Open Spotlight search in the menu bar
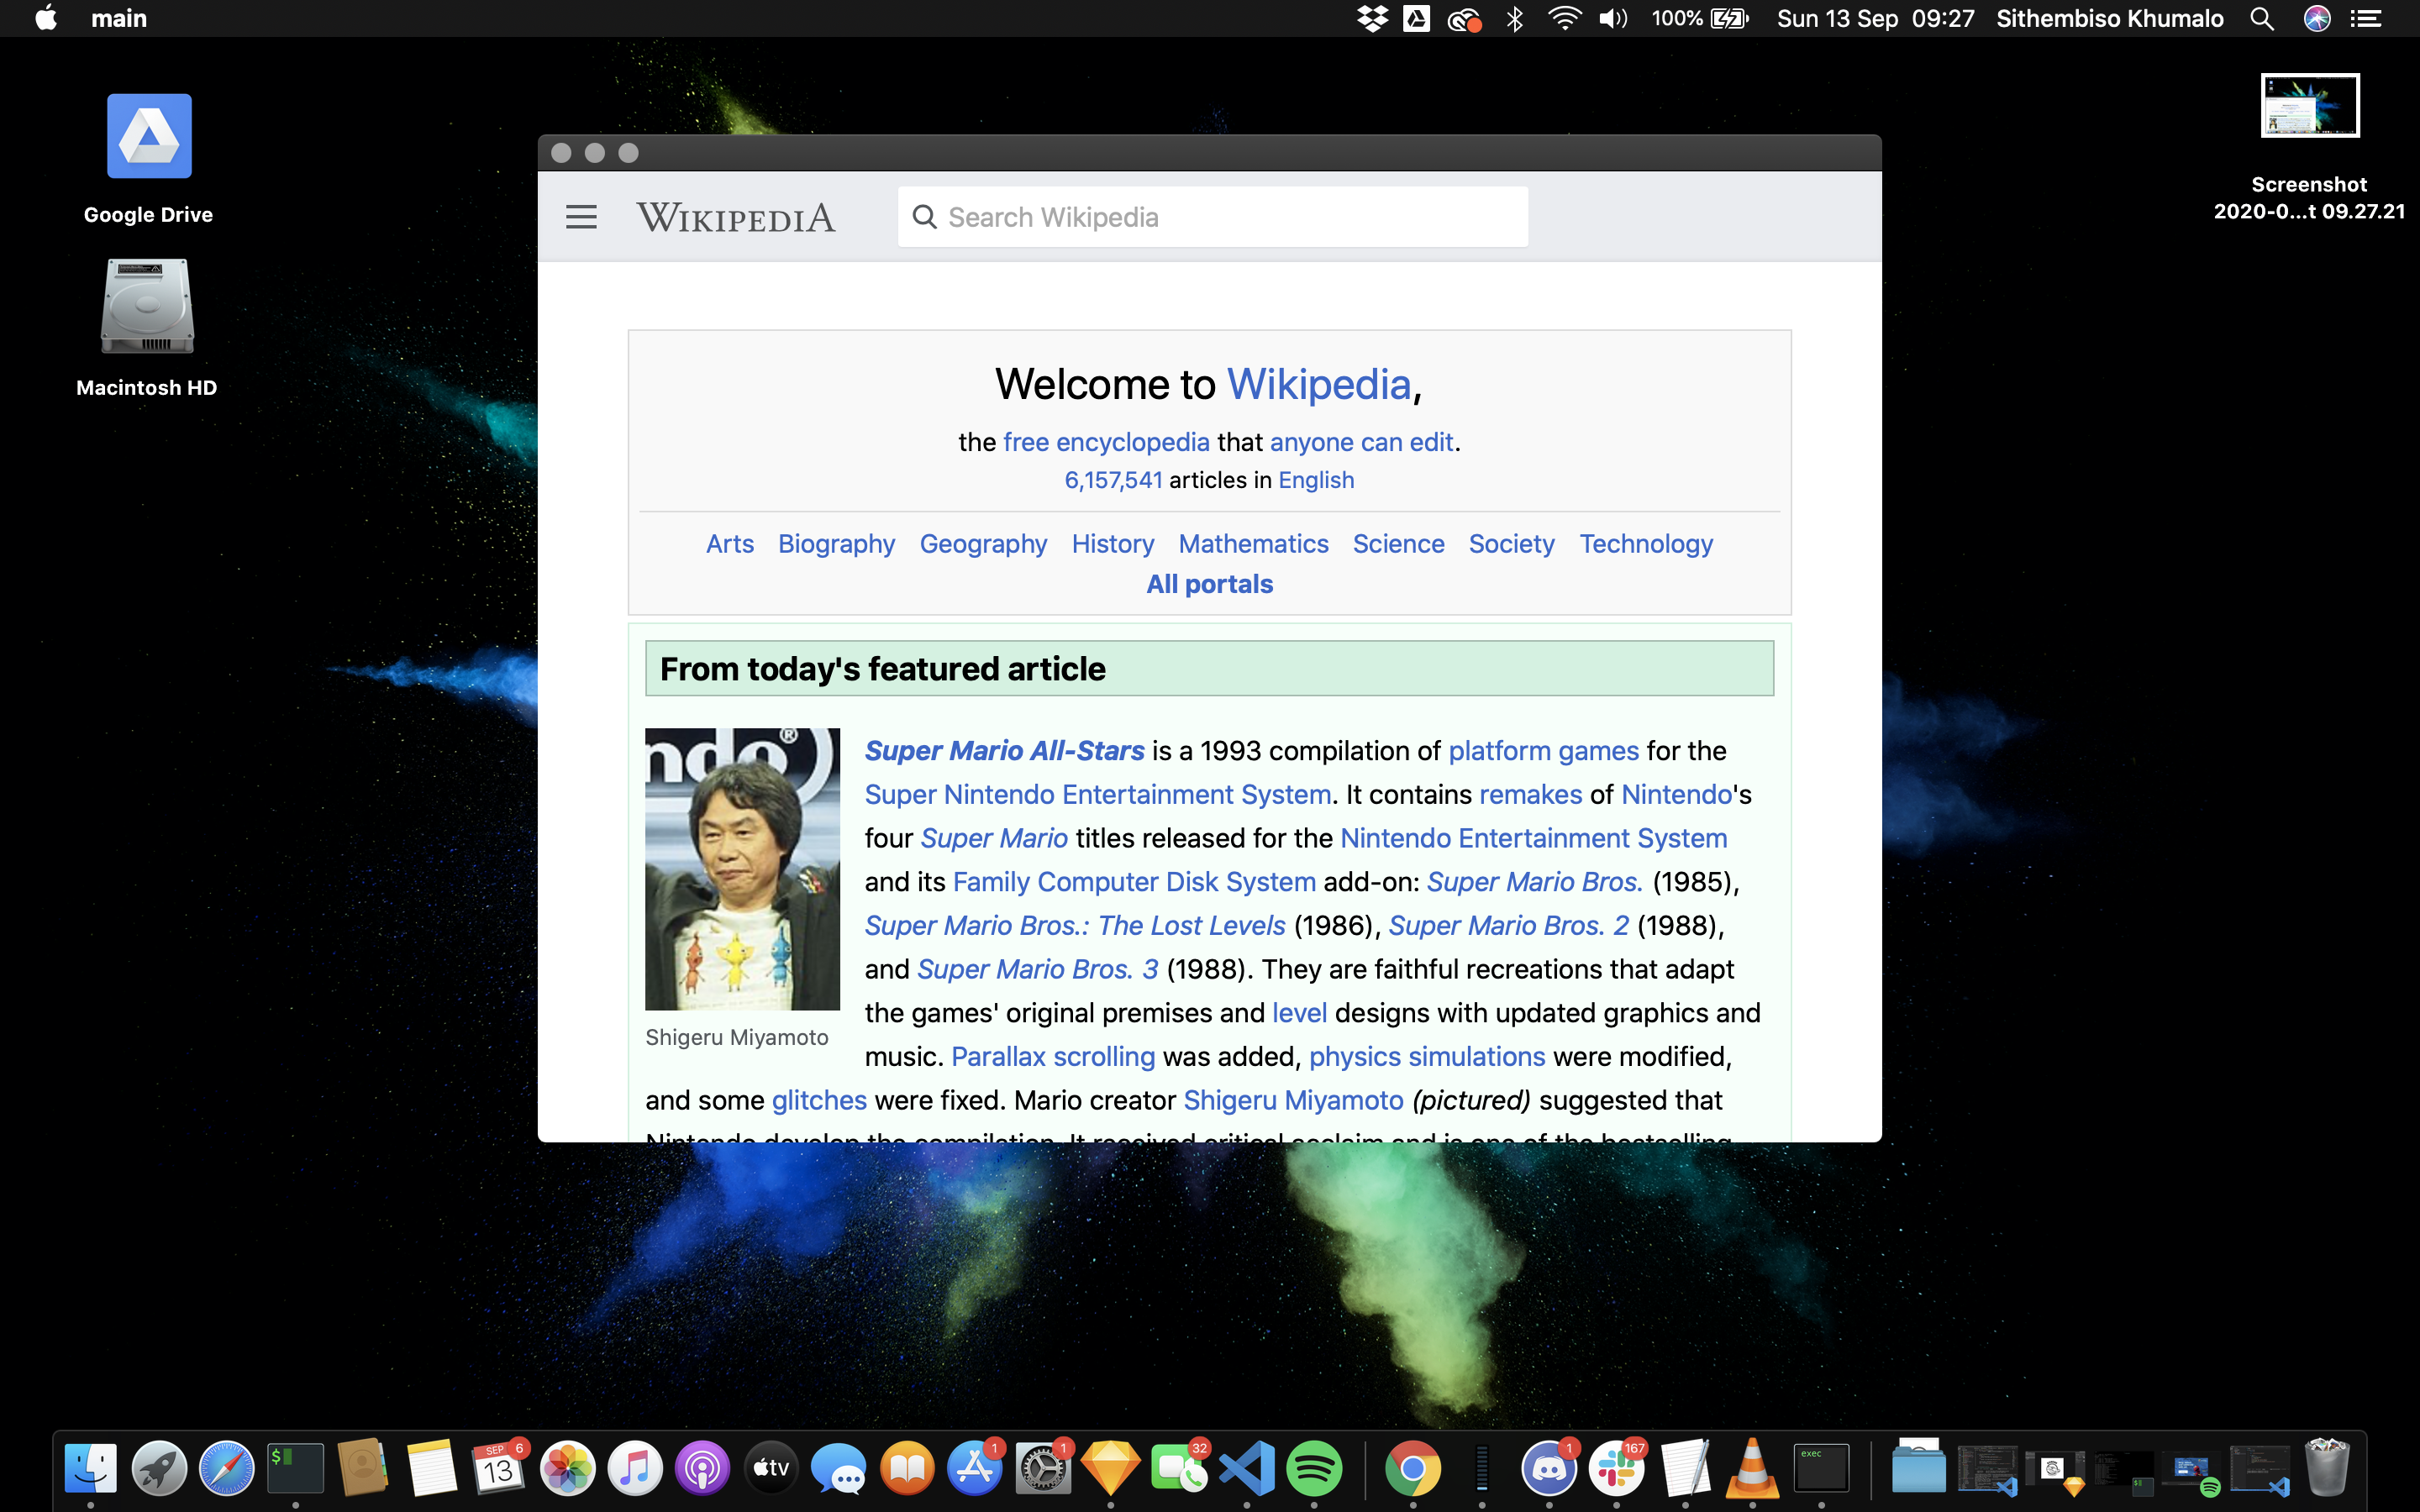The width and height of the screenshot is (2420, 1512). pos(2262,18)
